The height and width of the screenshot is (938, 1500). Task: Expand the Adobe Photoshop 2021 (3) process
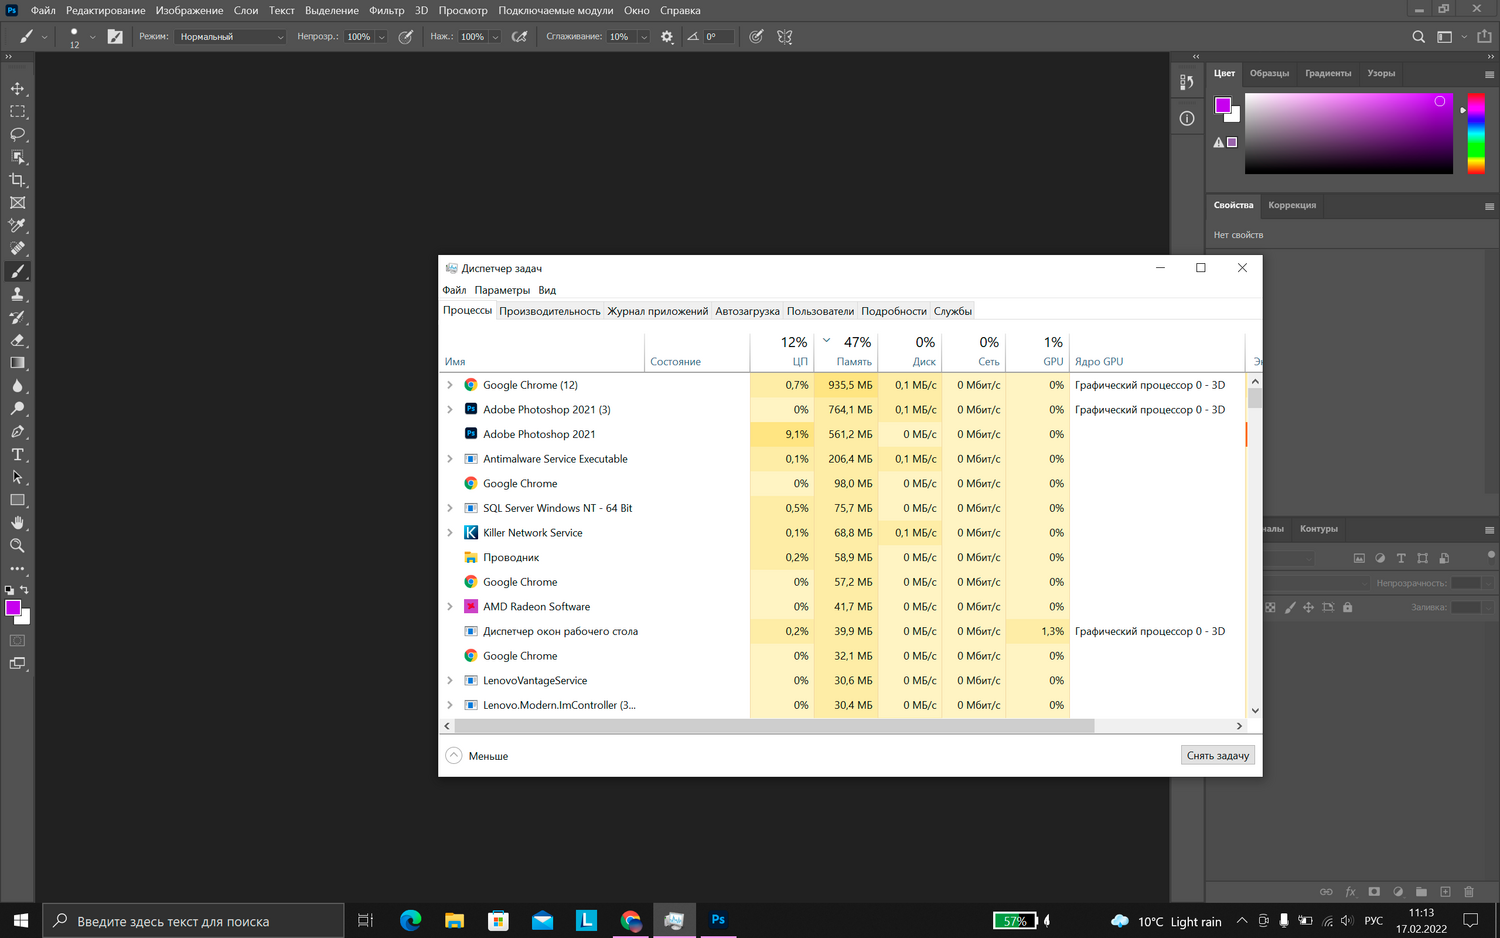(450, 410)
